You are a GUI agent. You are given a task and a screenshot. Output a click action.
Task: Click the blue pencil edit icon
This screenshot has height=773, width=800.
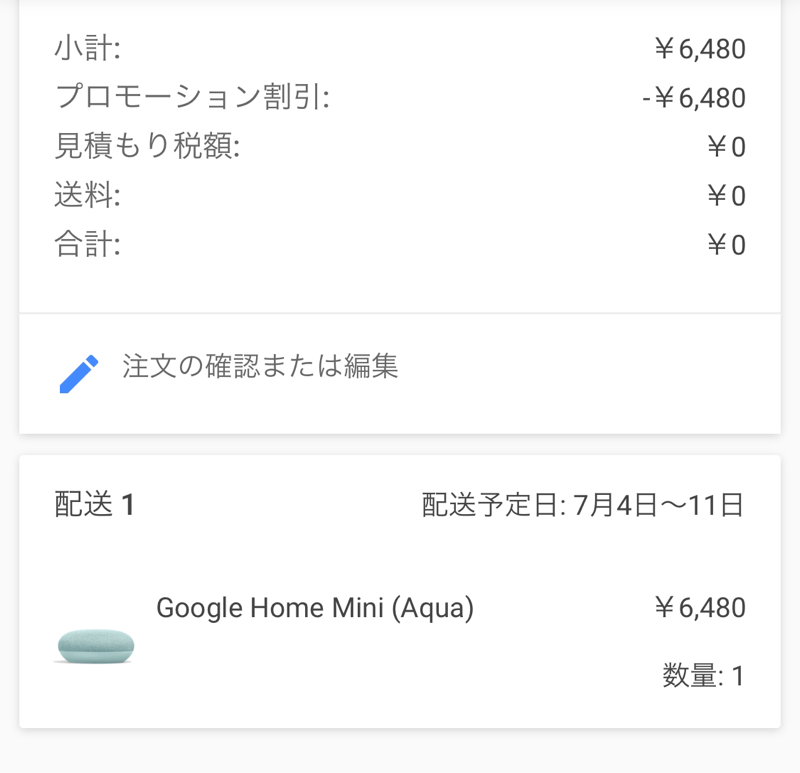(x=79, y=374)
